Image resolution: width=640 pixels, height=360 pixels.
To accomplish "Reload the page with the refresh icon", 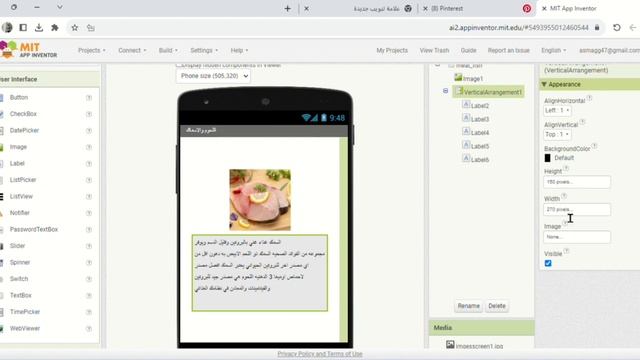I will (x=617, y=28).
